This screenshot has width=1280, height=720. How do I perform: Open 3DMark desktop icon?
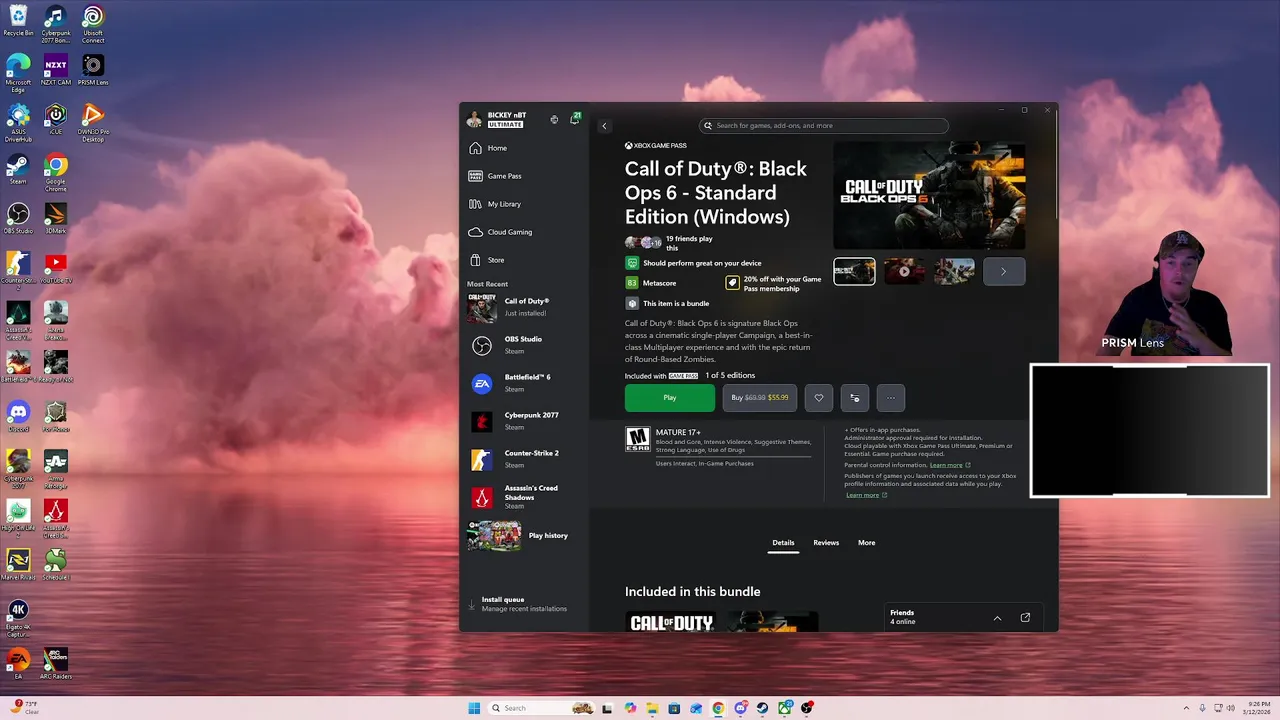coord(56,219)
